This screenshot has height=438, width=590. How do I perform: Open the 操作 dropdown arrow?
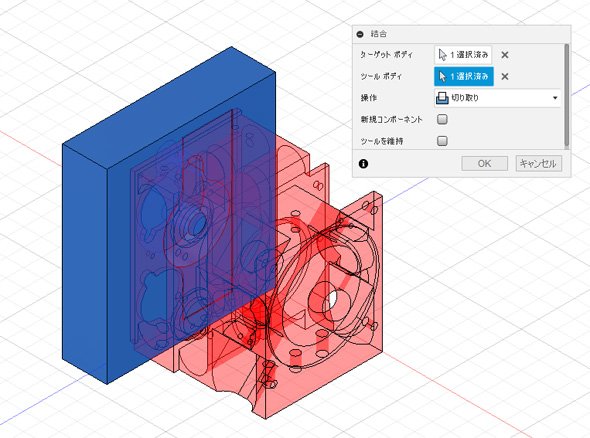pyautogui.click(x=555, y=98)
